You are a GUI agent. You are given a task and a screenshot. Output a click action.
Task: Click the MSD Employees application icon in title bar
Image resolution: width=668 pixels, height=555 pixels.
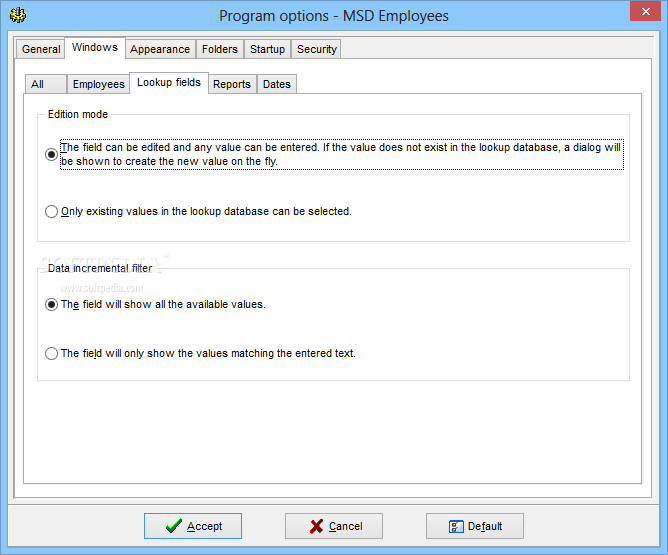18,15
